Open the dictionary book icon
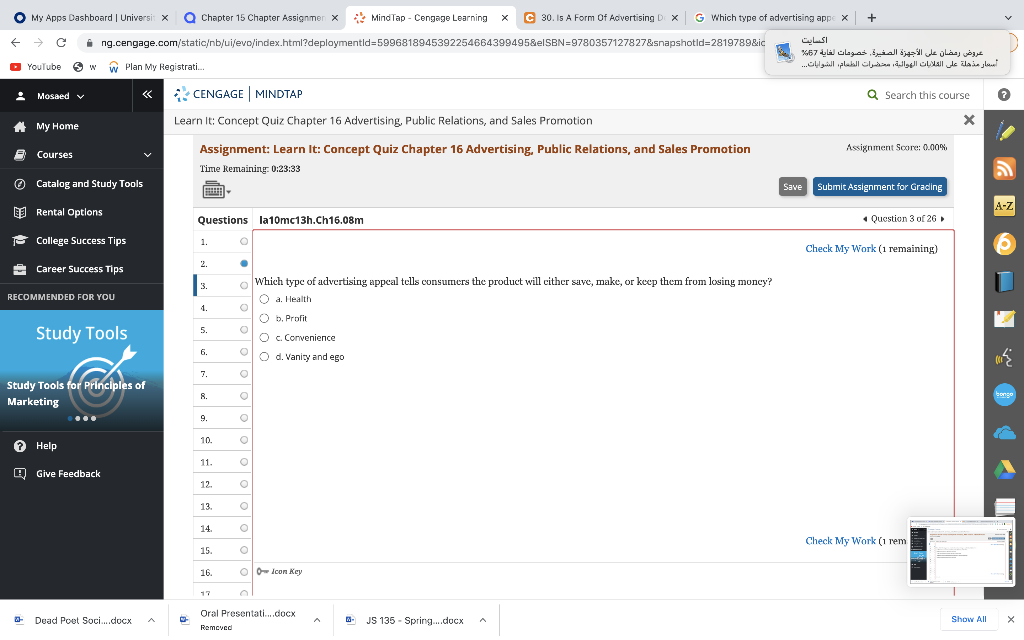 1006,283
